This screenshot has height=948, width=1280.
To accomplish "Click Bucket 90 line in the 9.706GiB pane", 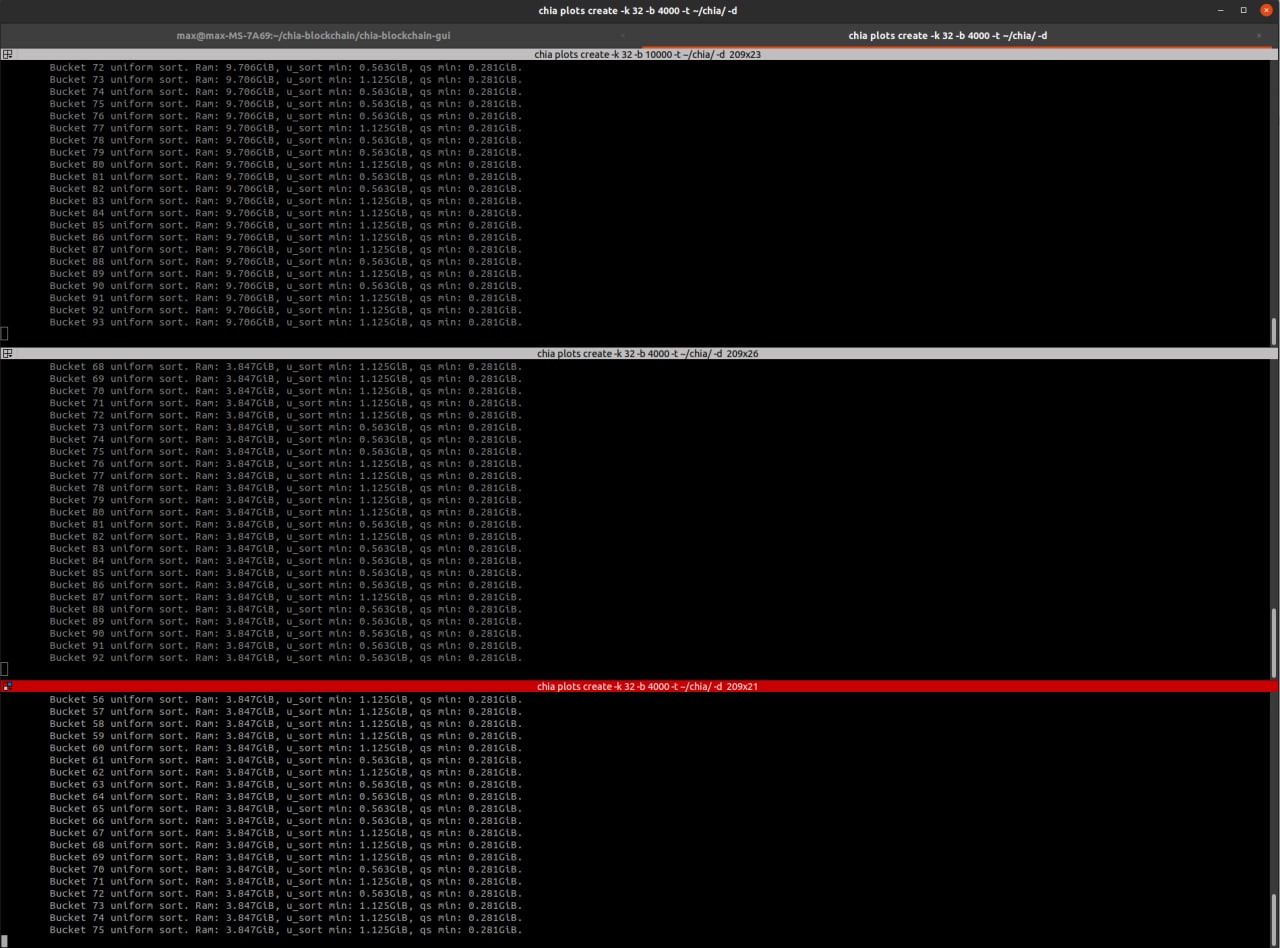I will (x=286, y=285).
